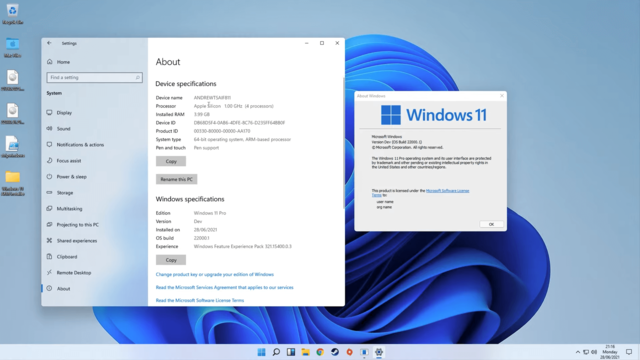Click the Windows 11 logo in dialog

coord(433,115)
